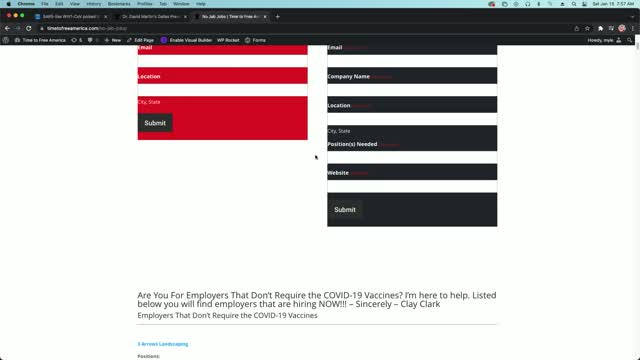Click Edit Page in admin bar
Screen dimensions: 640x360
[140, 40]
